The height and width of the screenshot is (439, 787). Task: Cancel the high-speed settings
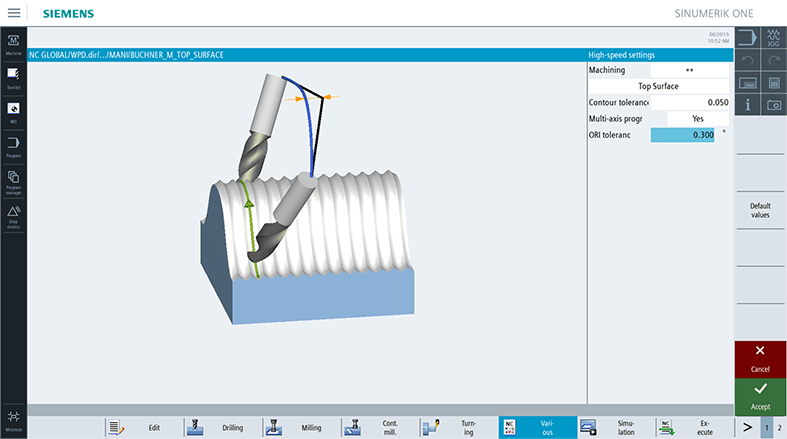760,359
